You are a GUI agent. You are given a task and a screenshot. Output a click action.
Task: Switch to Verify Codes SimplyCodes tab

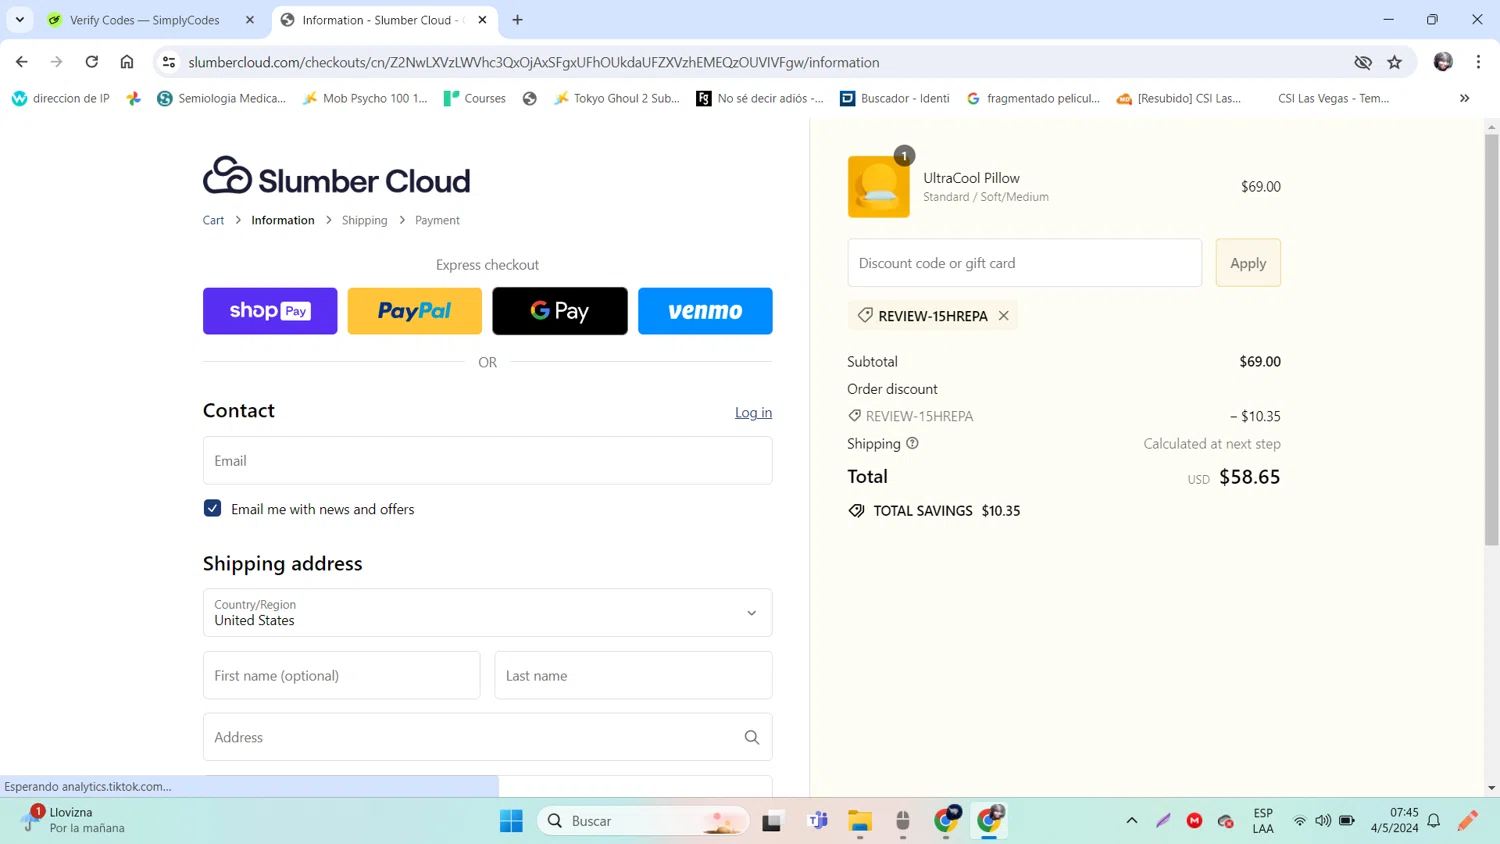[145, 20]
